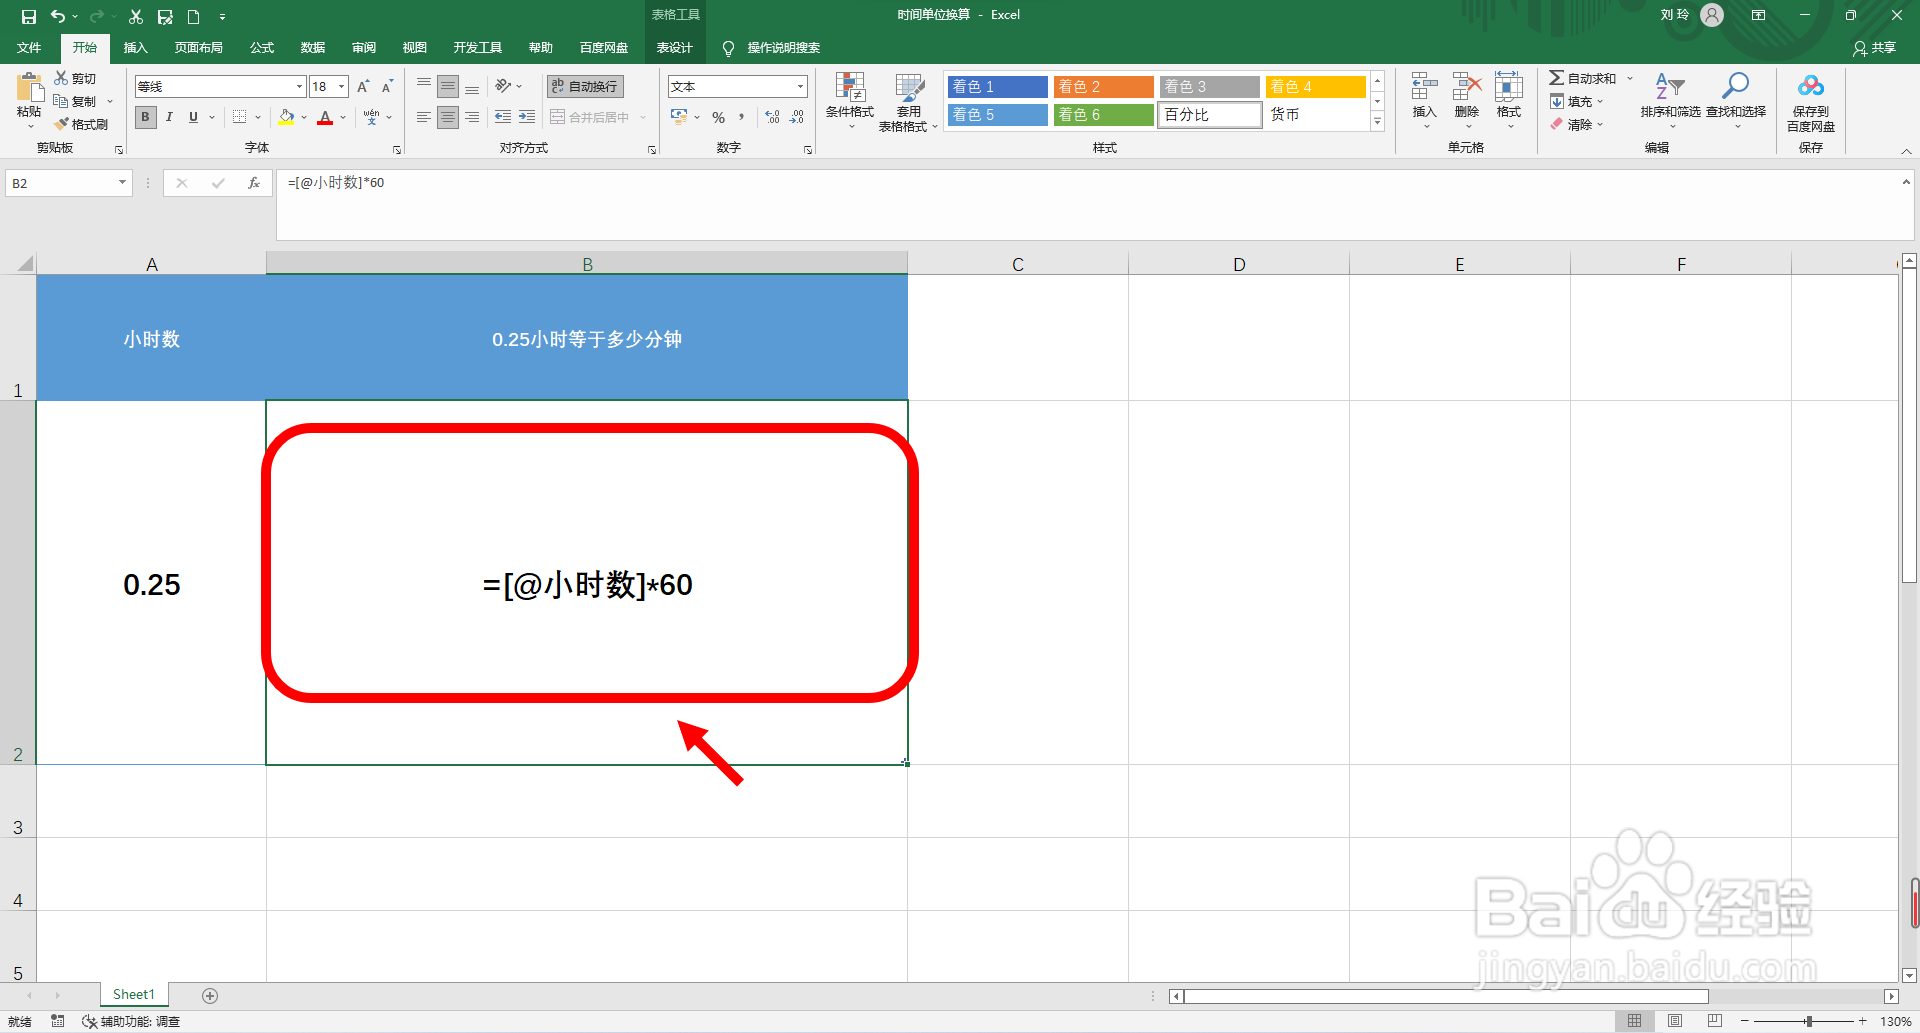This screenshot has height=1033, width=1920.
Task: Apply the 着色 2 cell style
Action: (x=1103, y=87)
